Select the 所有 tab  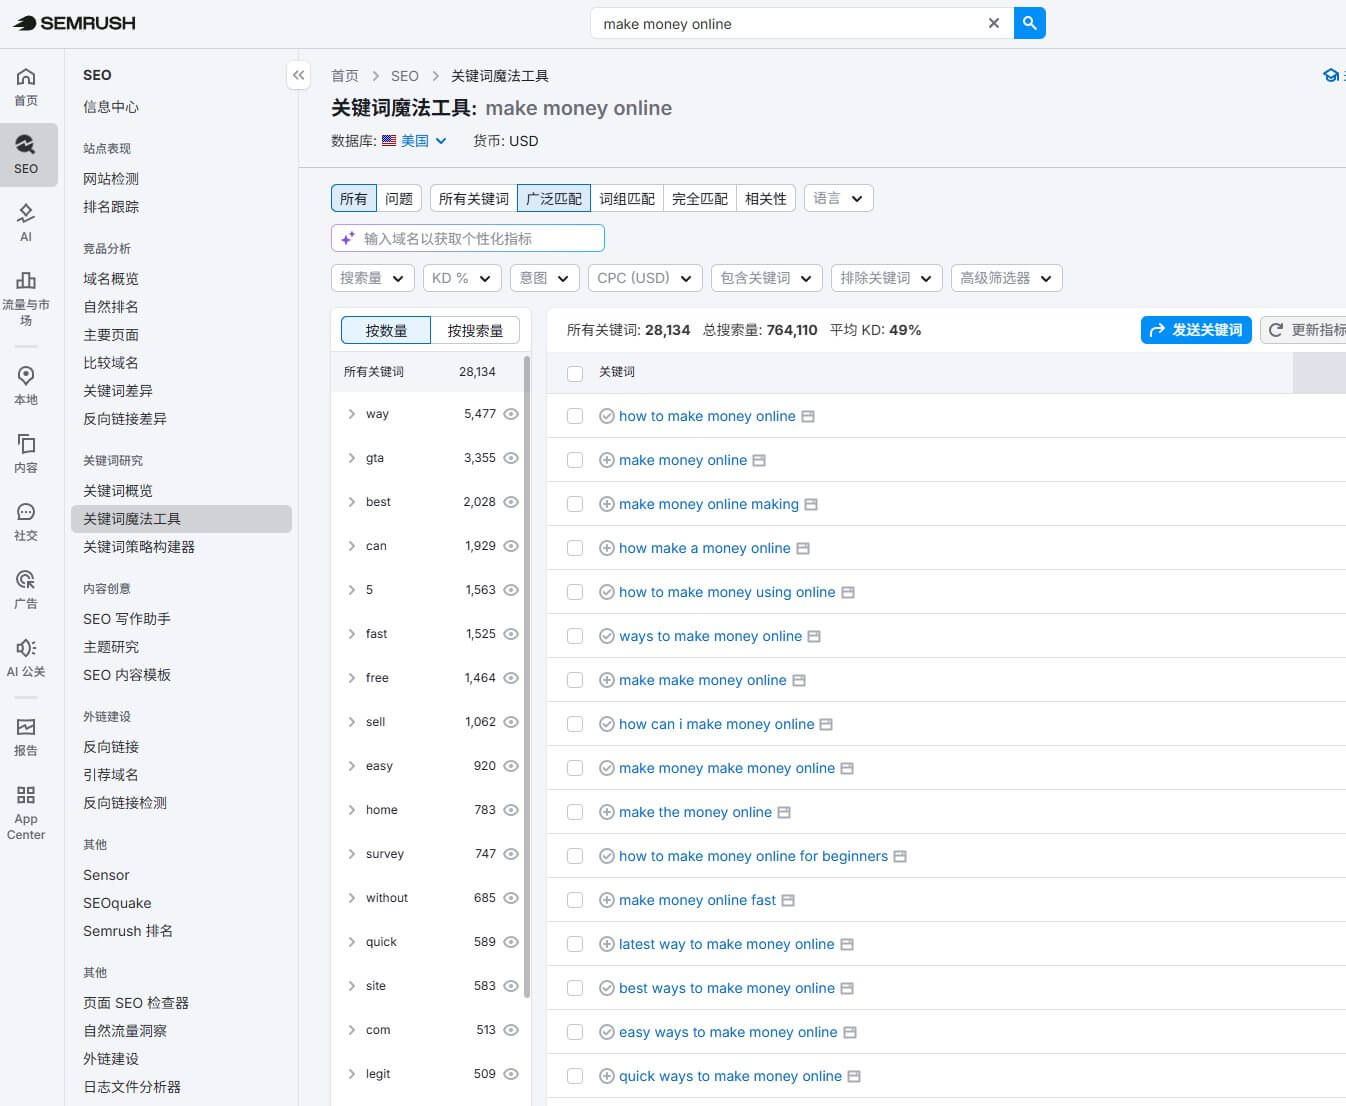click(x=353, y=198)
